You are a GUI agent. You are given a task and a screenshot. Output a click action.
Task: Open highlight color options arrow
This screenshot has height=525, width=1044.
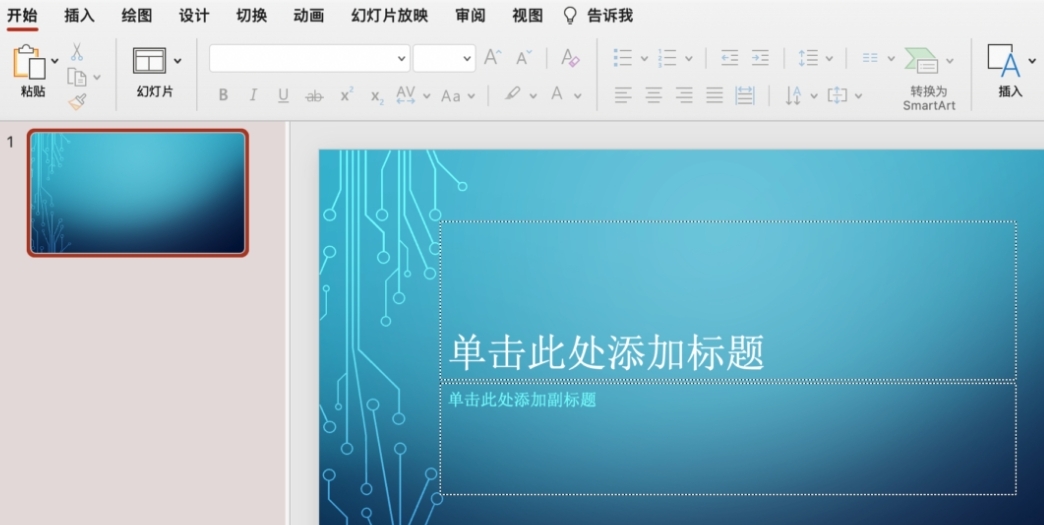(533, 96)
